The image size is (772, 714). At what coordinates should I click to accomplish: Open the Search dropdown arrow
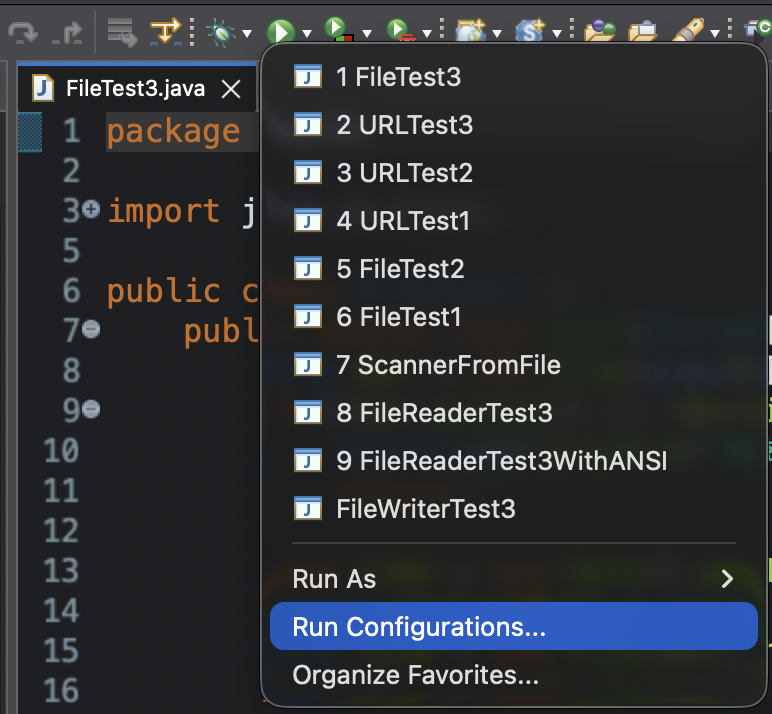click(x=715, y=33)
